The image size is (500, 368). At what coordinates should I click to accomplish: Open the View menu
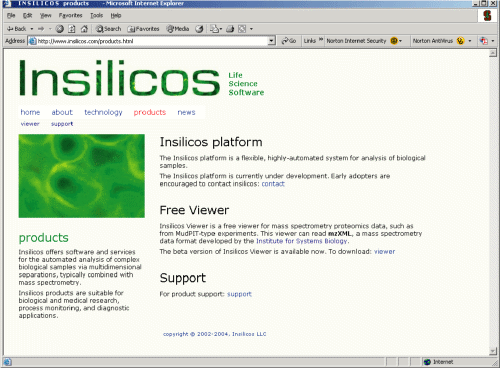[x=45, y=15]
